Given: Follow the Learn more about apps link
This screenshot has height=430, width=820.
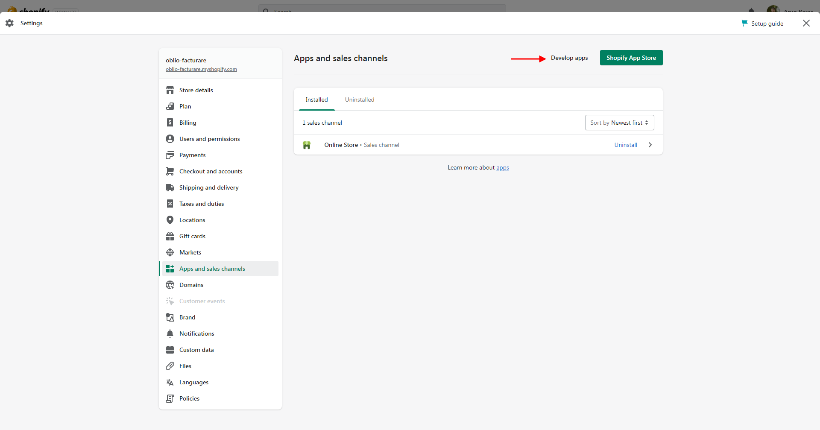Looking at the screenshot, I should pos(503,167).
